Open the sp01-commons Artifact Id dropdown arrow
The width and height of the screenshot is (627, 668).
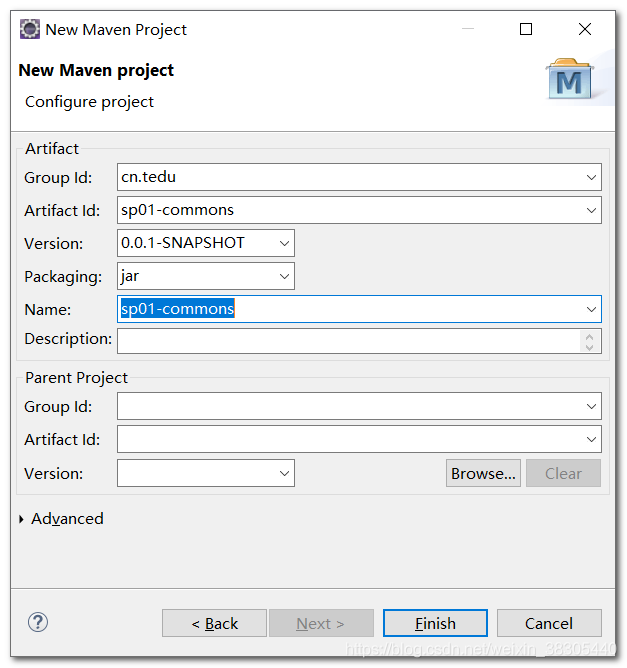tap(591, 210)
